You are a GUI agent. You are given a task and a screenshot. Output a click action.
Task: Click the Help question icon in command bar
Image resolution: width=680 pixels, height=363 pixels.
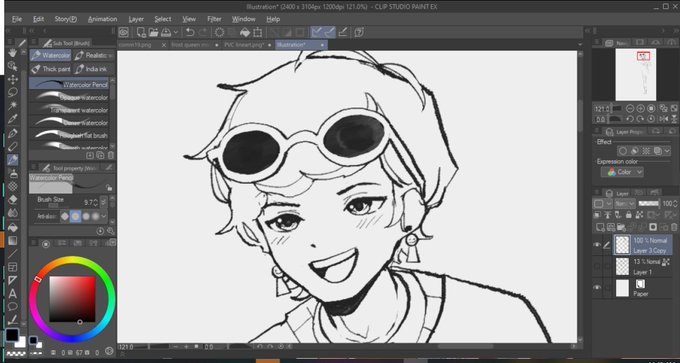(359, 32)
